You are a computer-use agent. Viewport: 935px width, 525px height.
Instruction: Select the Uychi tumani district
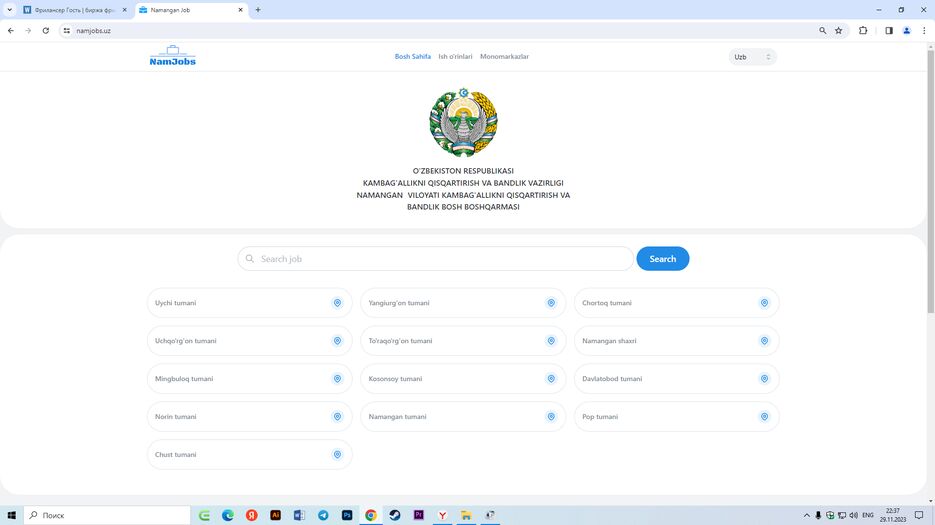(249, 303)
